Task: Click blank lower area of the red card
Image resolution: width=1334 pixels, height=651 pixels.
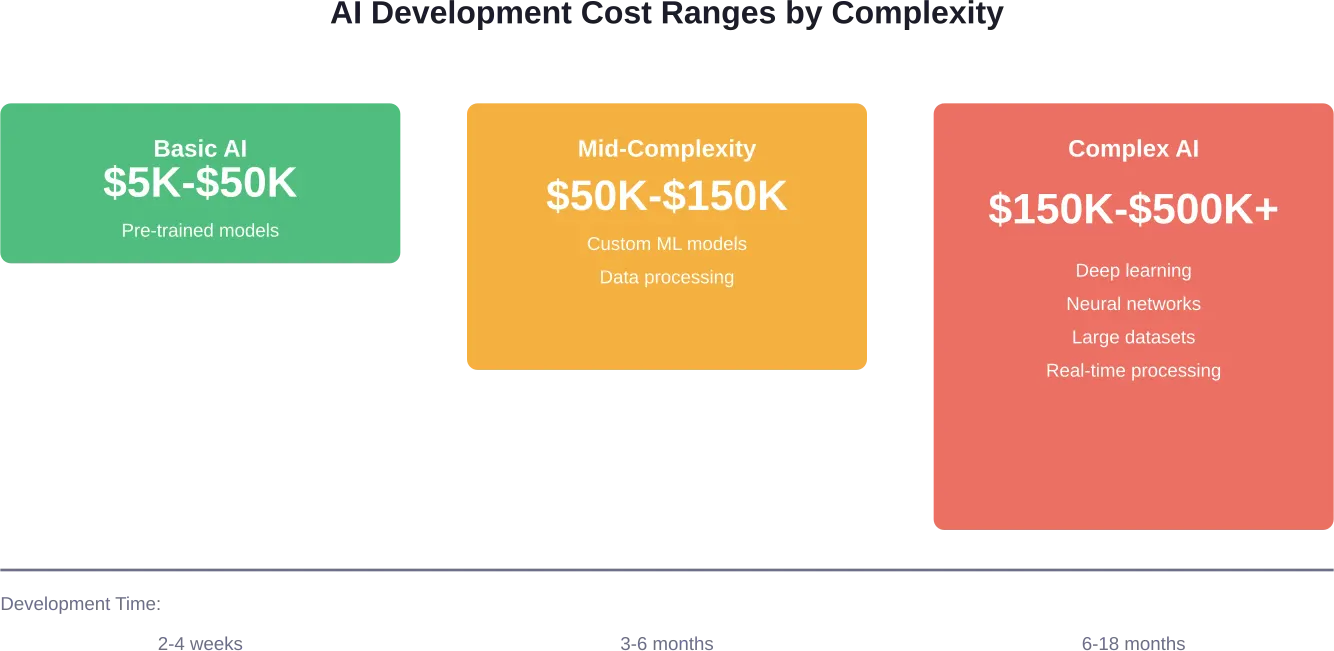Action: click(x=1133, y=460)
